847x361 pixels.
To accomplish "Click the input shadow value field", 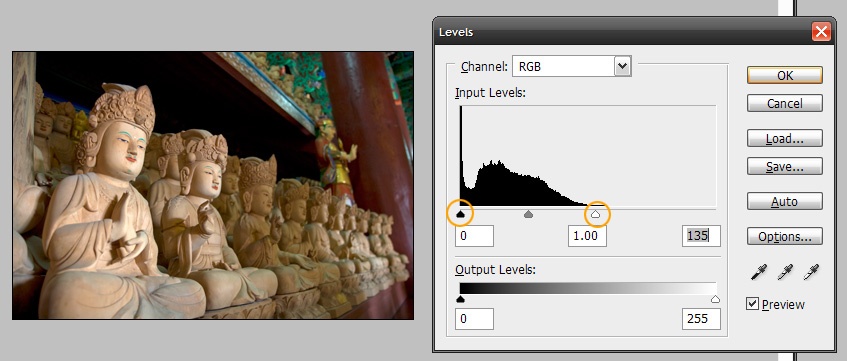I will [474, 236].
